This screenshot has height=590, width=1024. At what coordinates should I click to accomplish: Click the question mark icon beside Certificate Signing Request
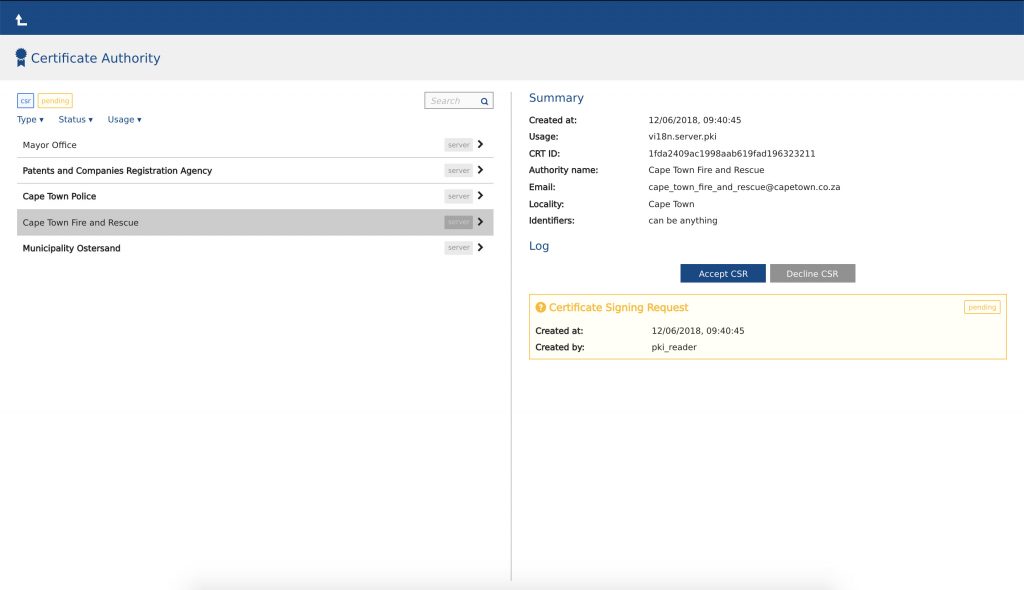[x=541, y=307]
